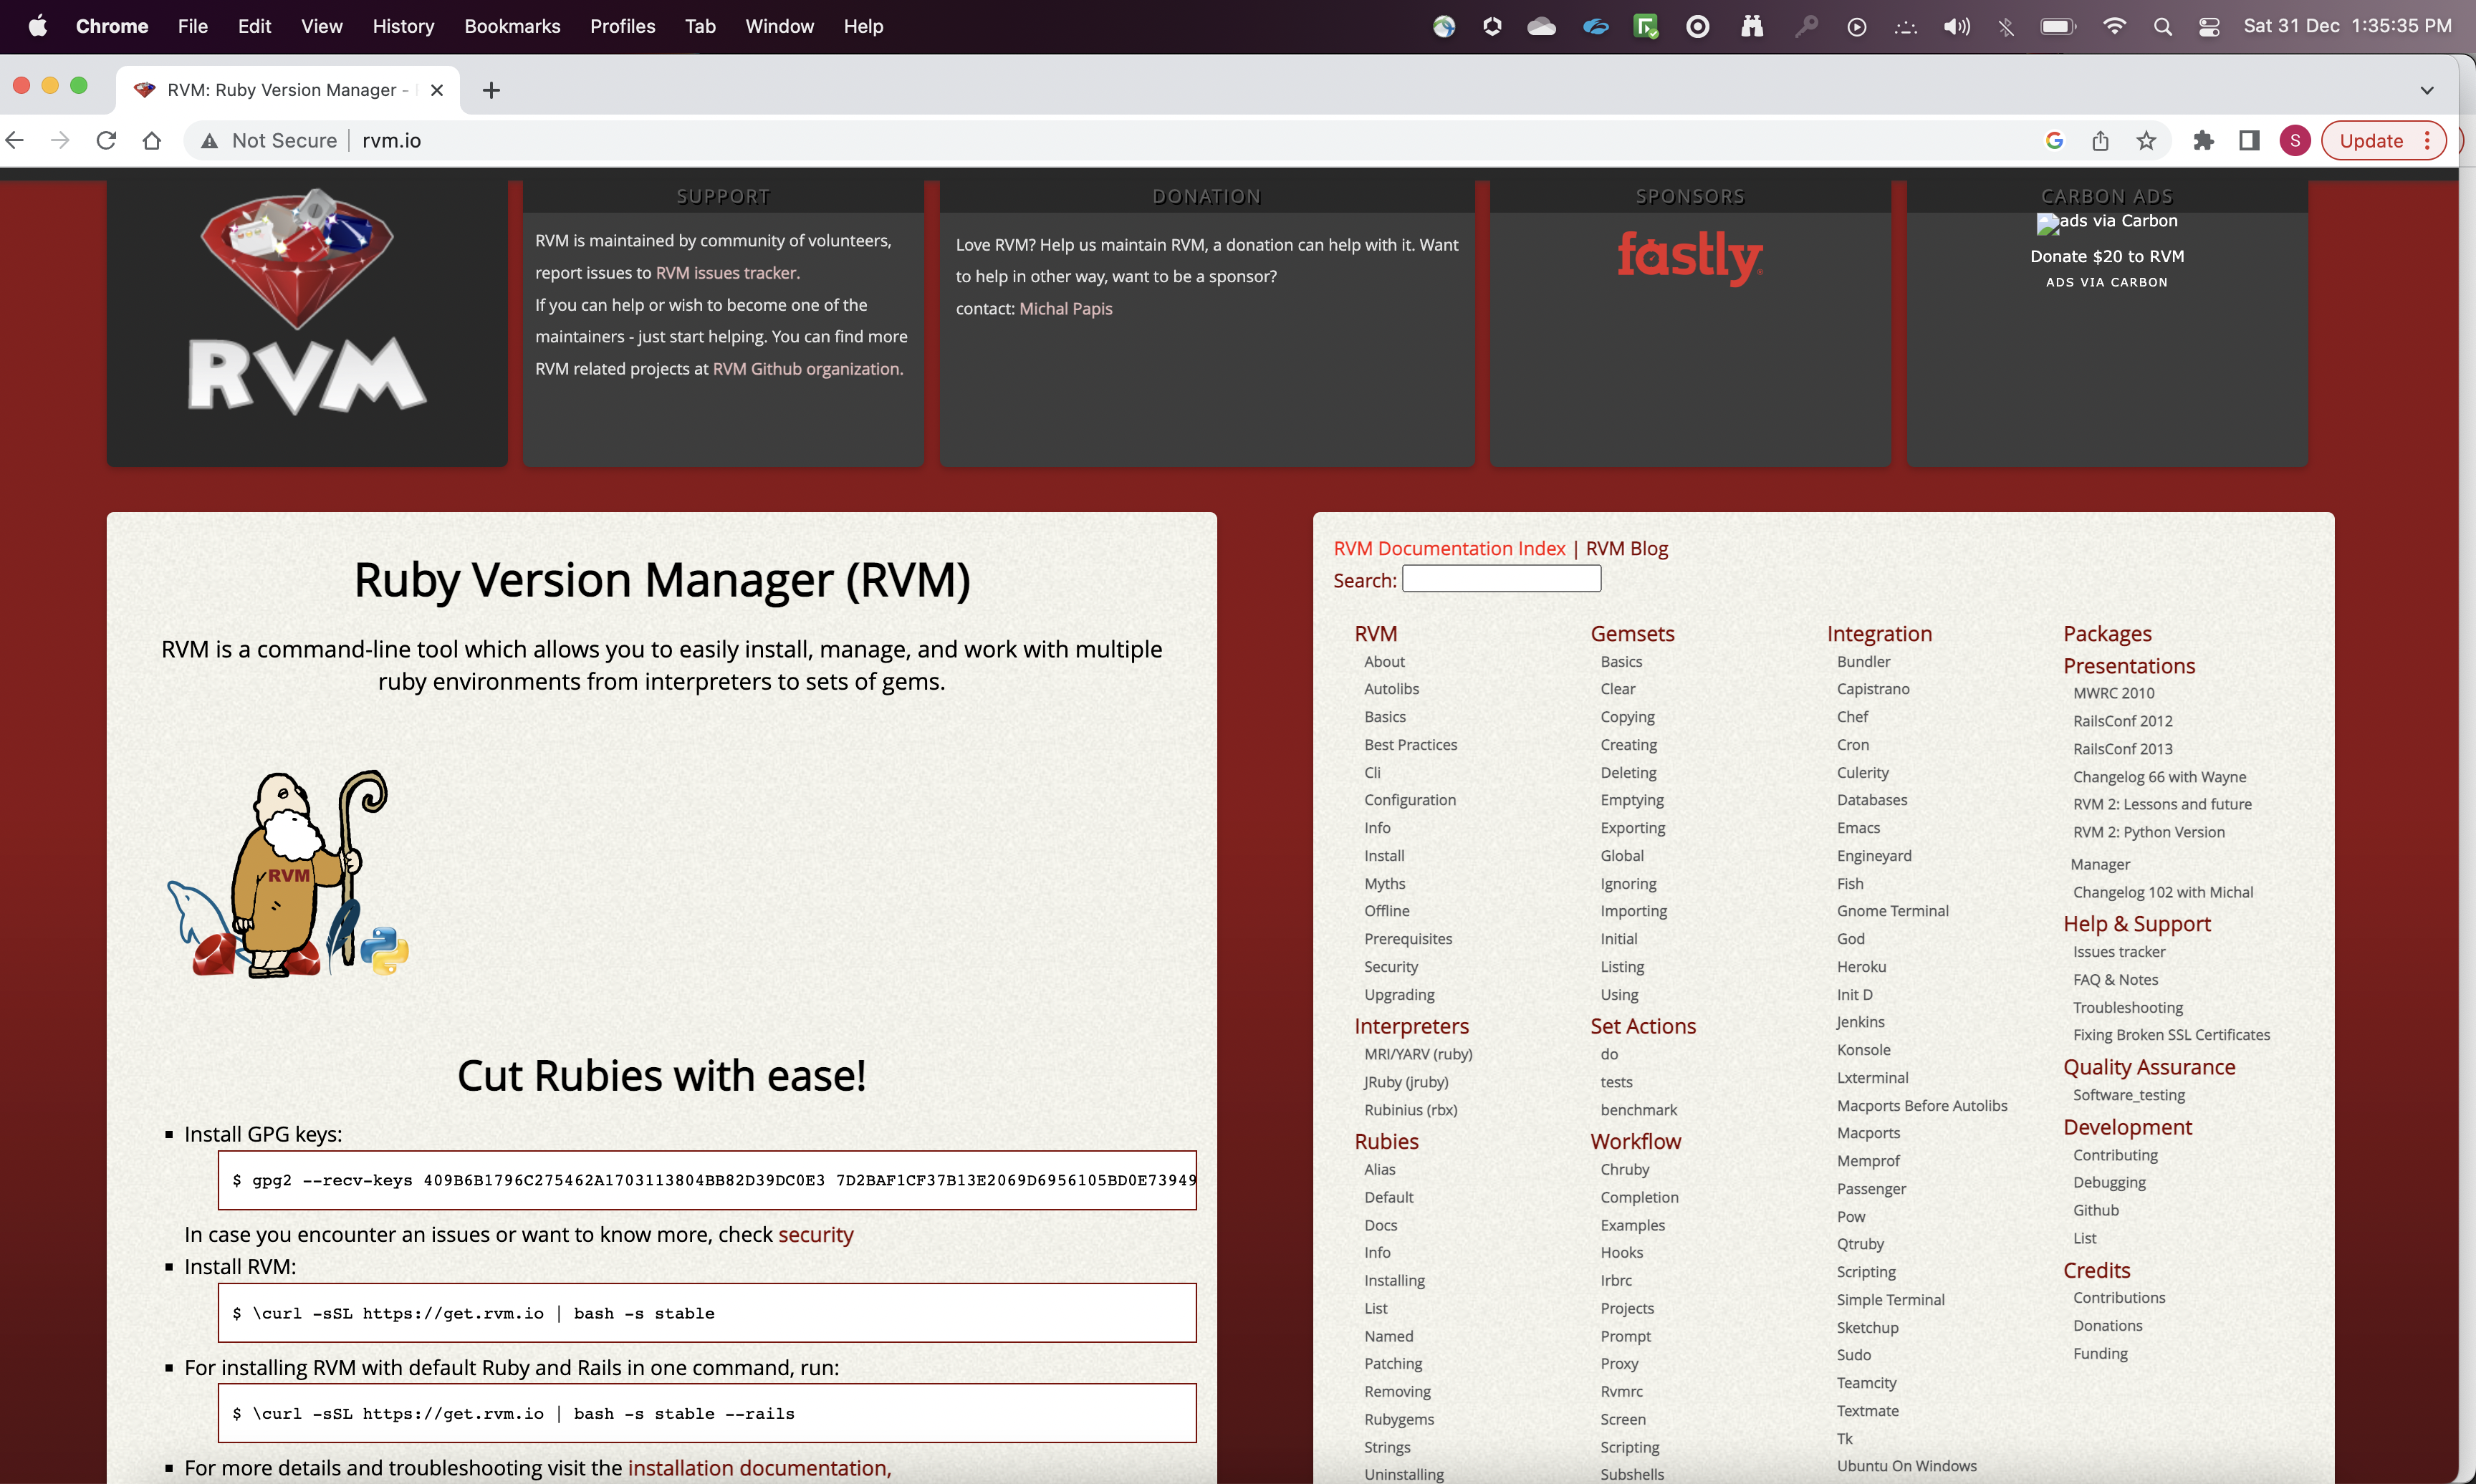
Task: Open Fixing Broken SSL Certificates link
Action: point(2171,1035)
